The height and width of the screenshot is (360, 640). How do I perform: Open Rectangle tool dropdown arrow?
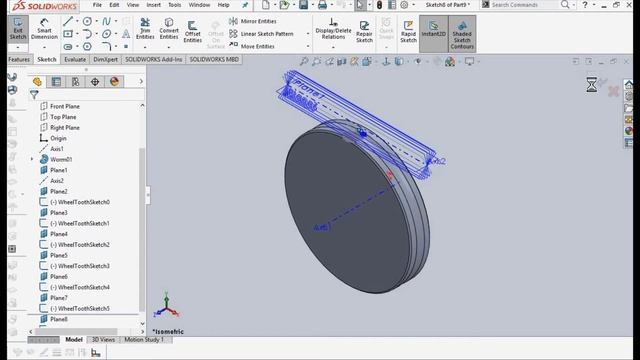point(77,33)
